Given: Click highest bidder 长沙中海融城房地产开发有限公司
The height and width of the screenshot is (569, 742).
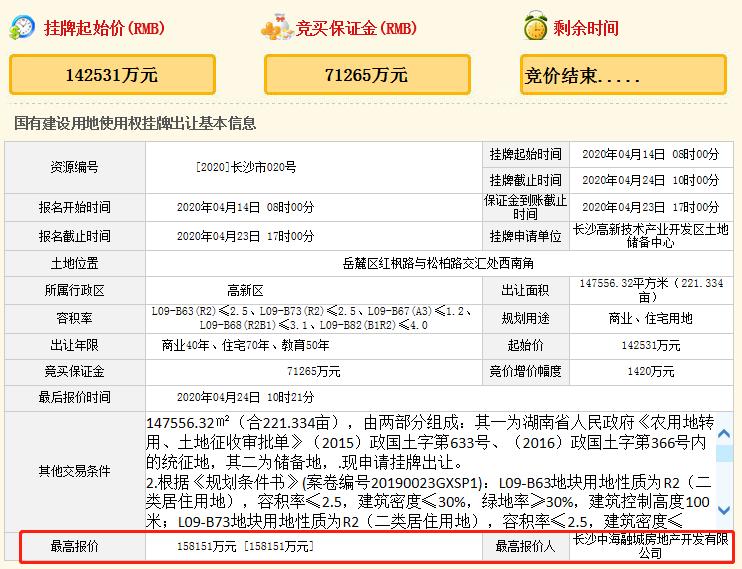Looking at the screenshot, I should [x=651, y=546].
